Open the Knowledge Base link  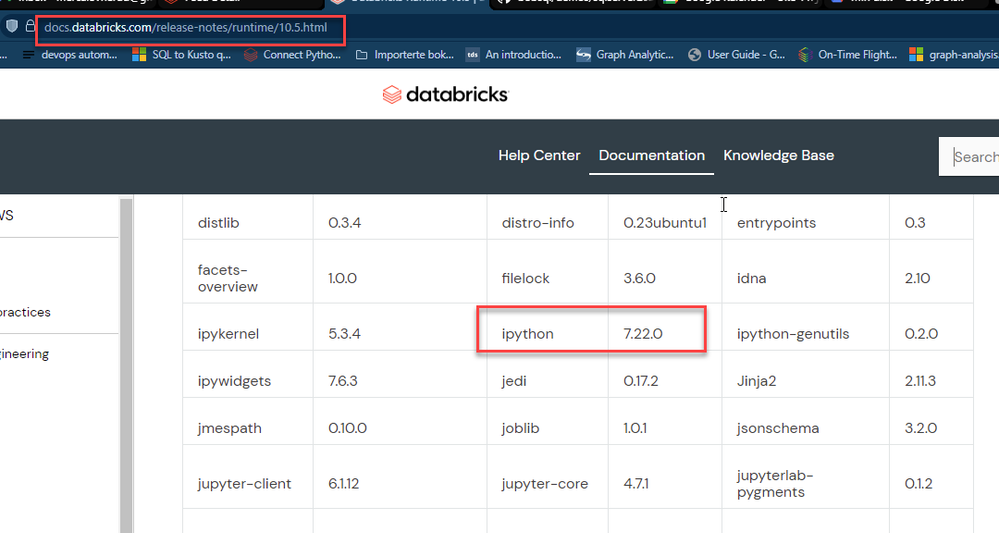point(778,155)
